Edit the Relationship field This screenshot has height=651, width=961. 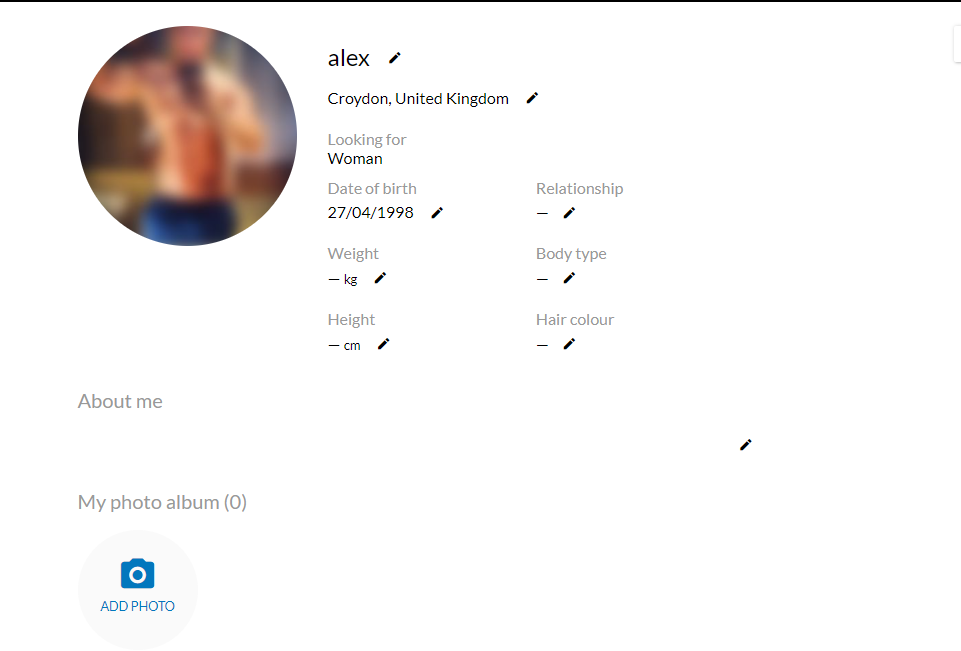click(569, 213)
